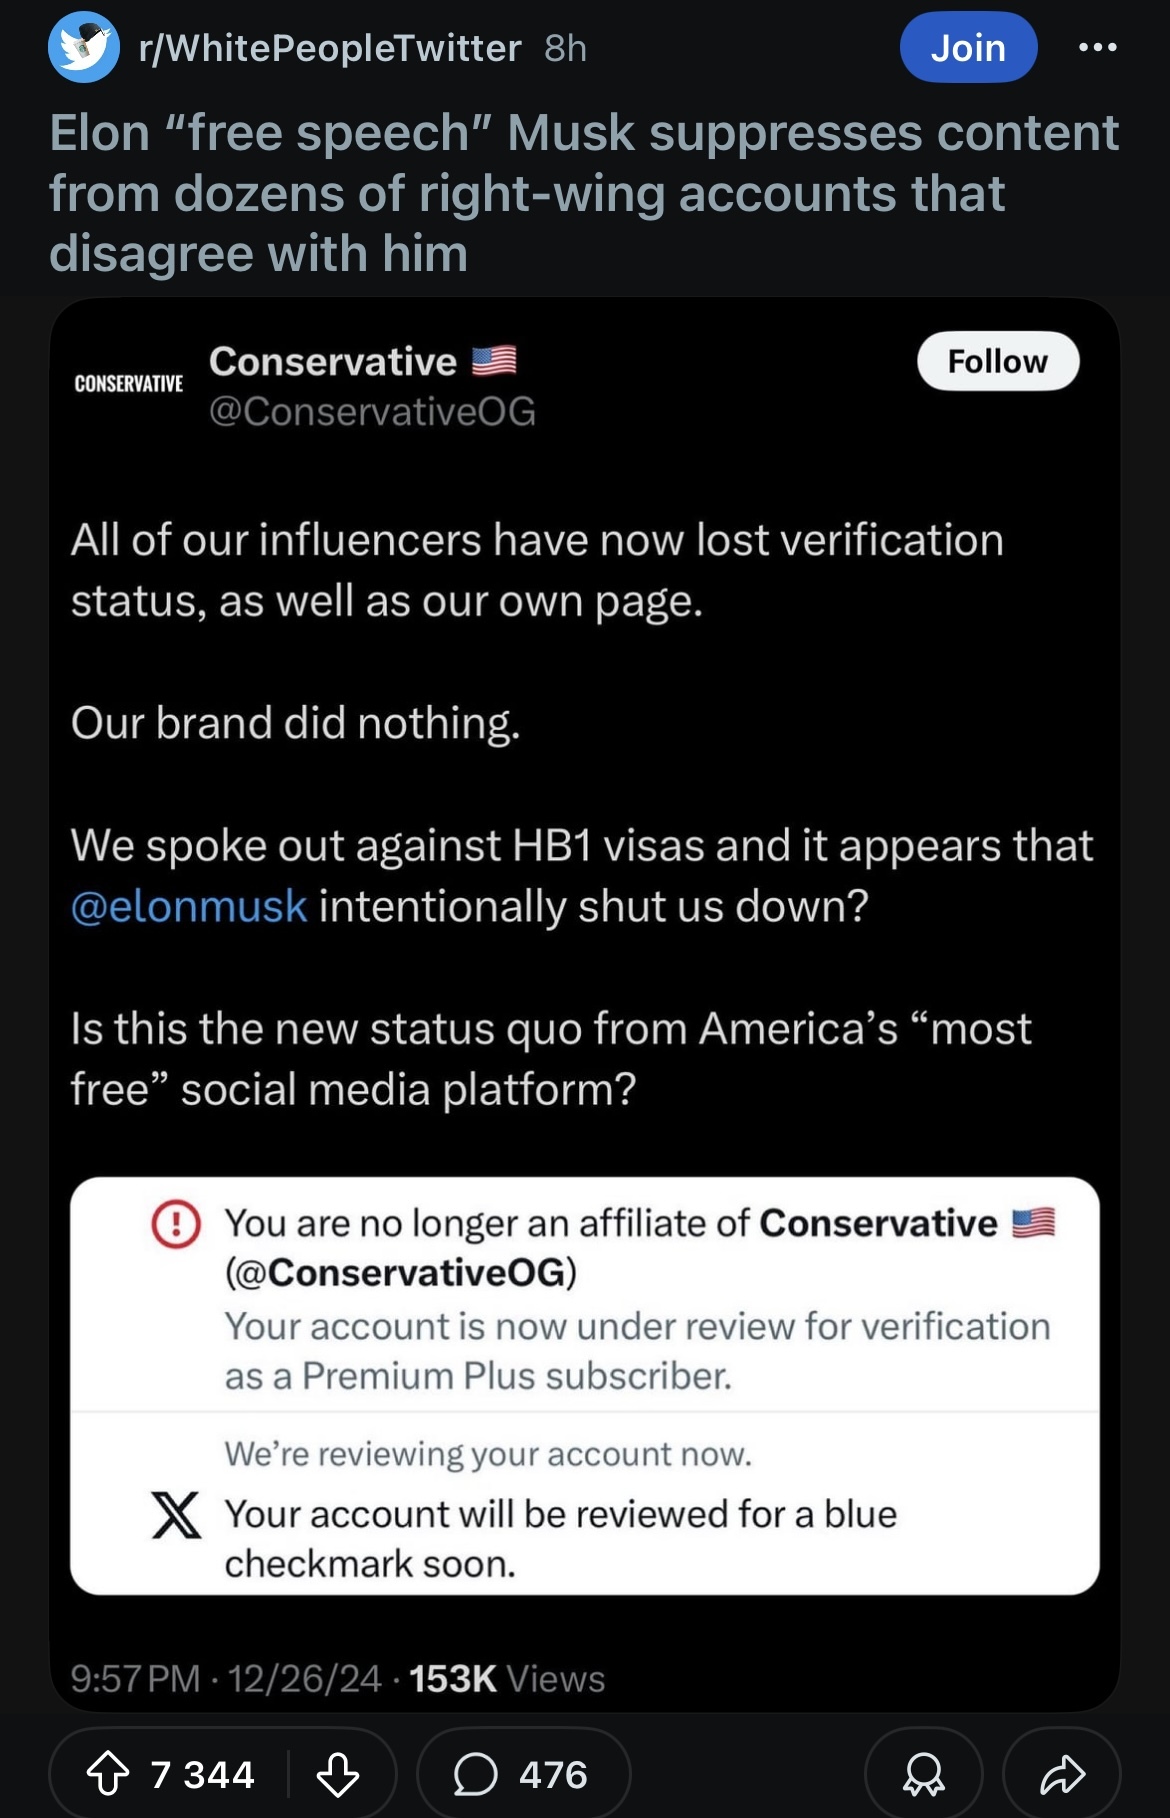Share the post using arrow icon
The width and height of the screenshot is (1170, 1818).
click(x=1062, y=1774)
